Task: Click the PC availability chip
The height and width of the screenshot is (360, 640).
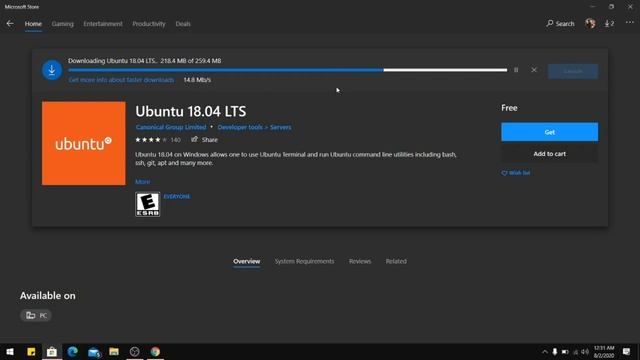Action: tap(36, 315)
